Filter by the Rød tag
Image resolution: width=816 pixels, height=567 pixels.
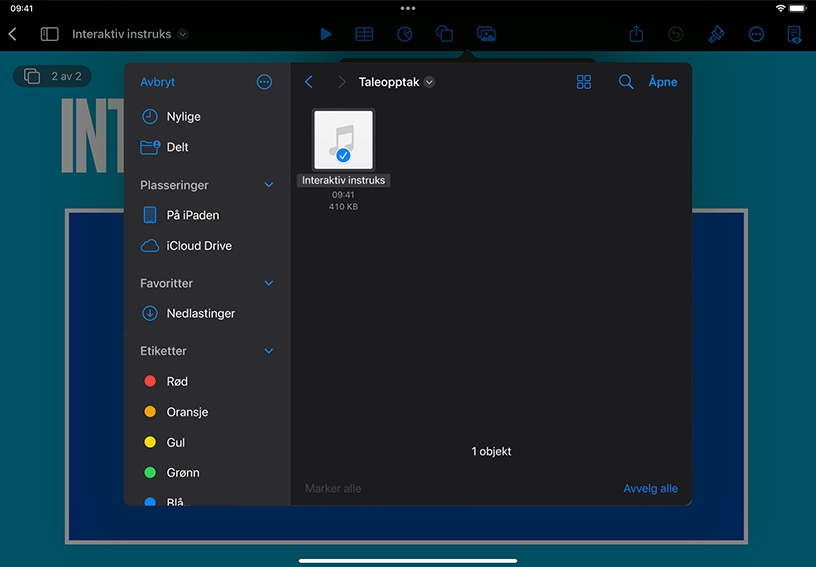pyautogui.click(x=207, y=381)
